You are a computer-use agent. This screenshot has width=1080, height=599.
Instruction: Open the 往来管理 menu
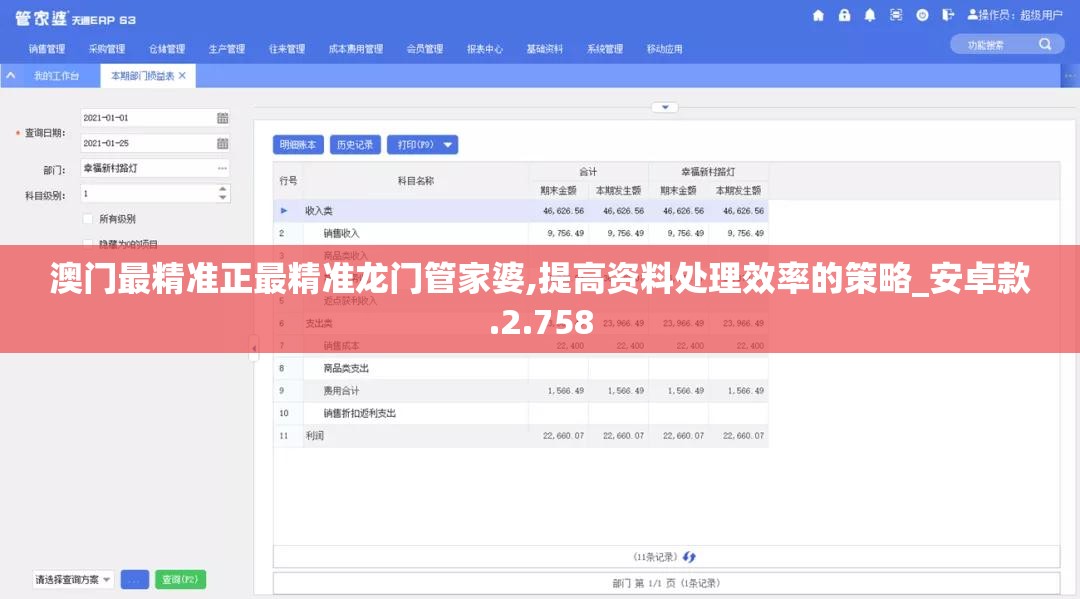point(287,49)
